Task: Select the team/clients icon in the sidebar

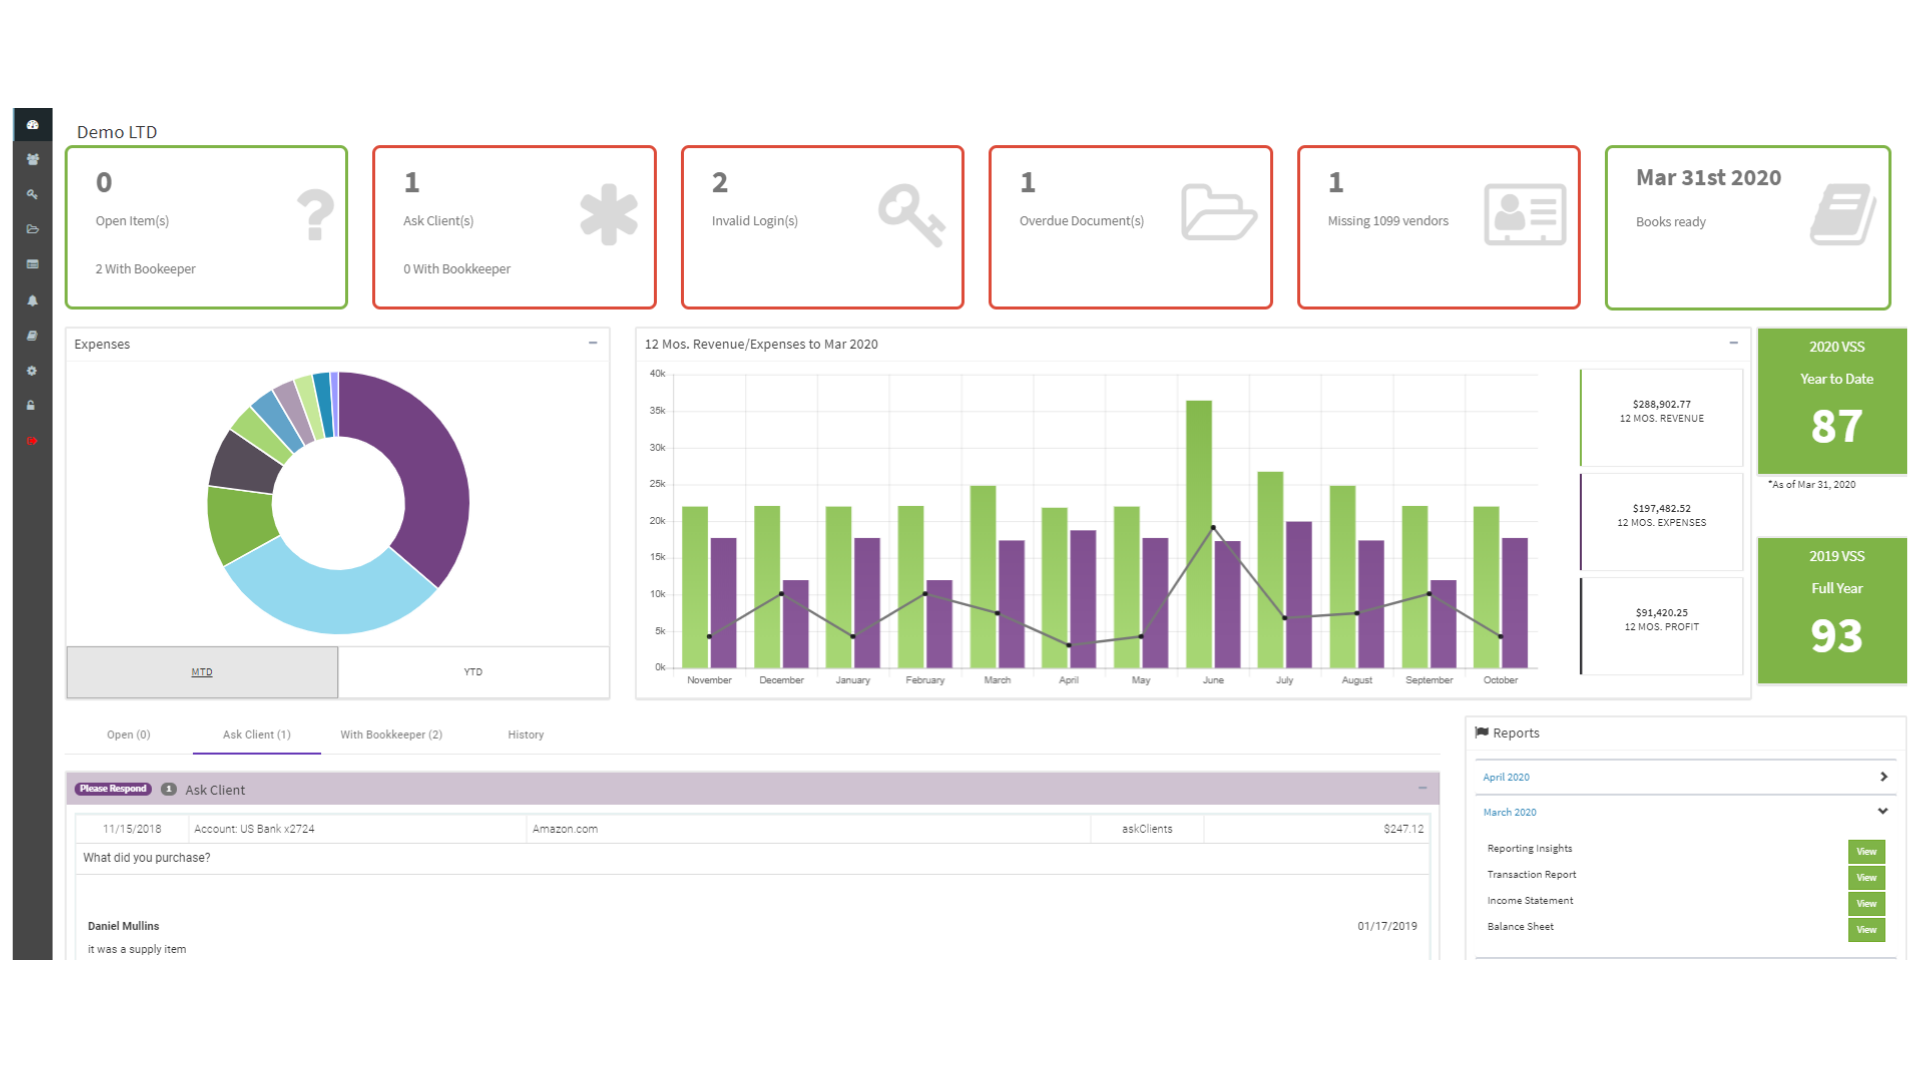Action: point(33,159)
